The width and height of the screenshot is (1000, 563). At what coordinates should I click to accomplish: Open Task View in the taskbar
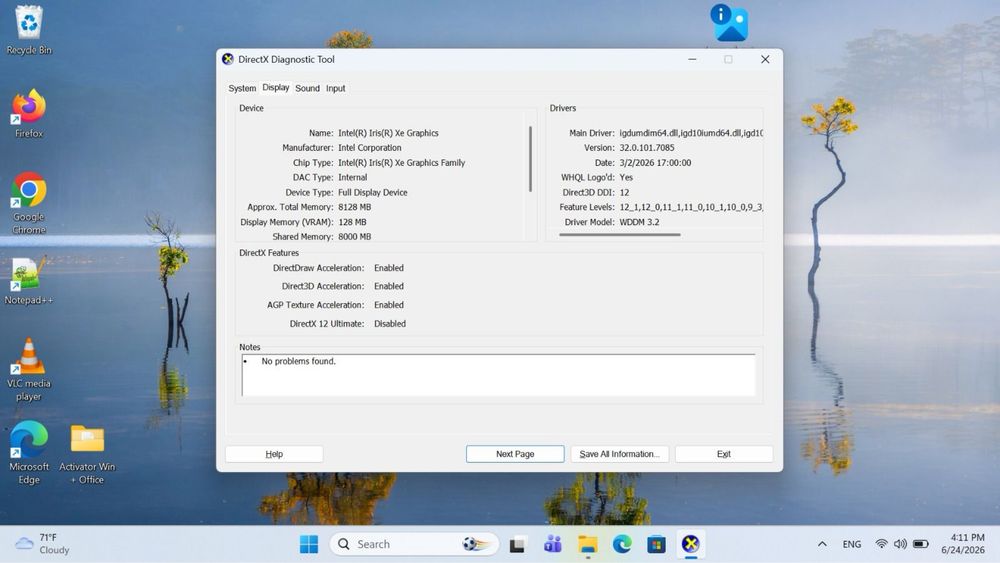[517, 545]
